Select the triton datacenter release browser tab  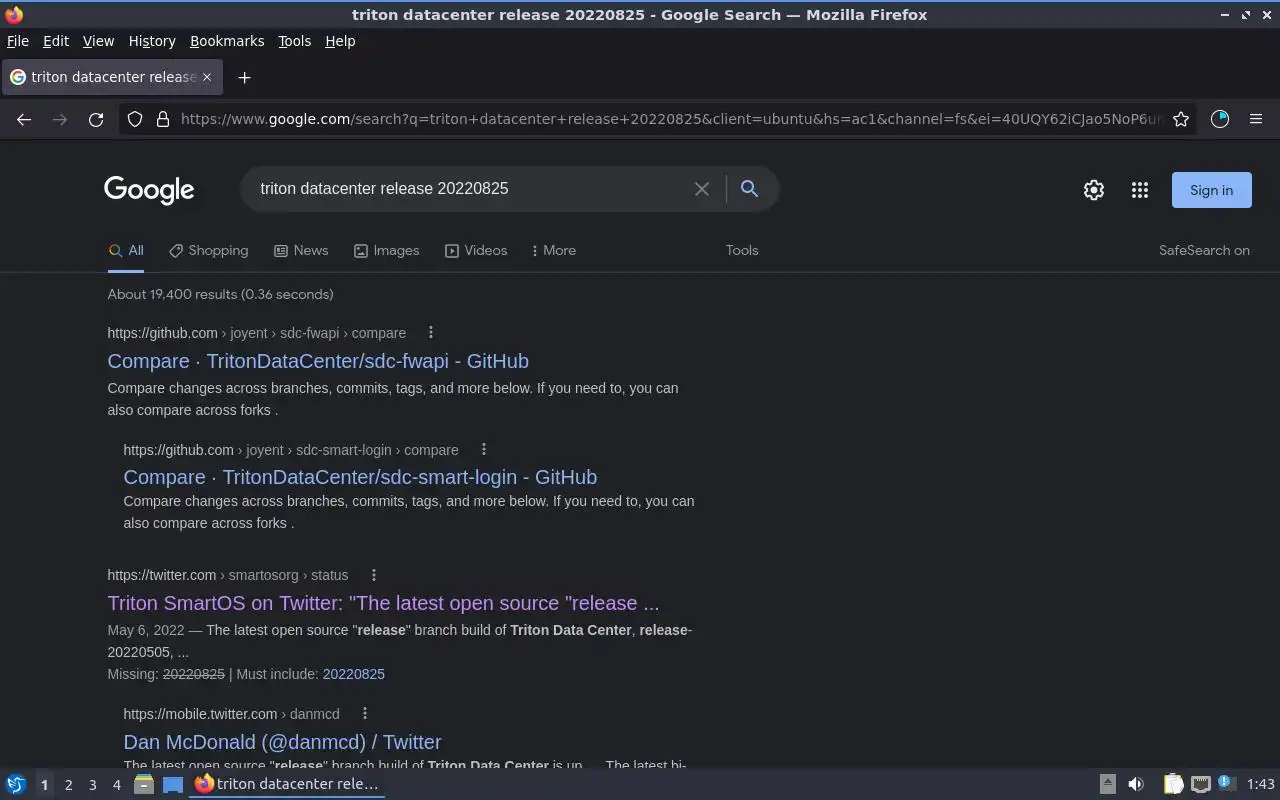coord(110,77)
